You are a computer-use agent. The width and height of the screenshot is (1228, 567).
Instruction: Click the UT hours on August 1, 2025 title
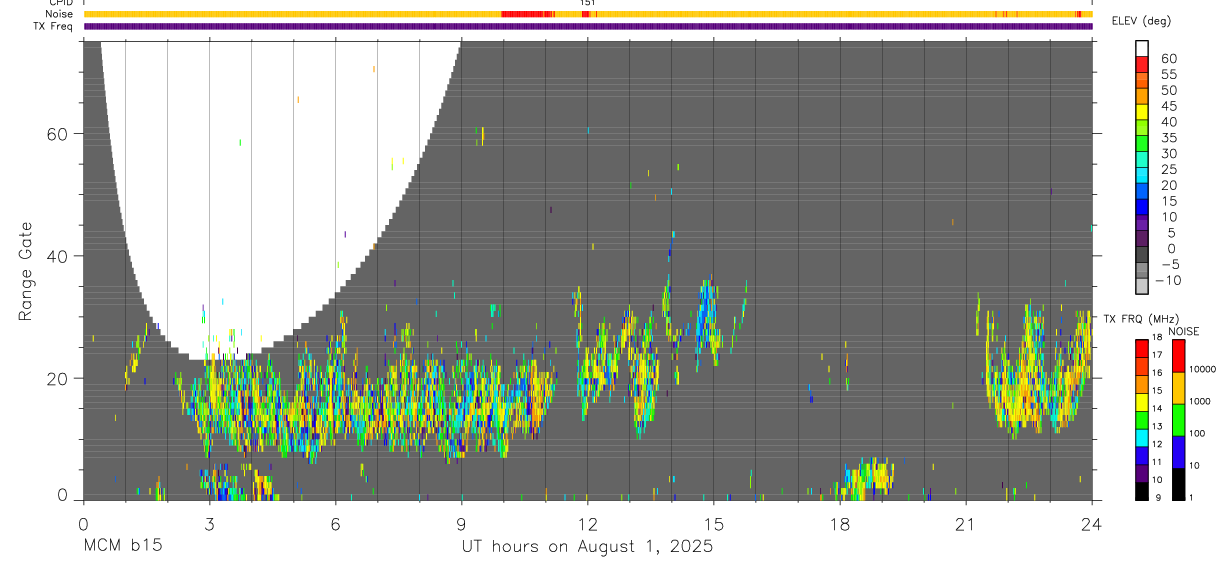tap(587, 547)
